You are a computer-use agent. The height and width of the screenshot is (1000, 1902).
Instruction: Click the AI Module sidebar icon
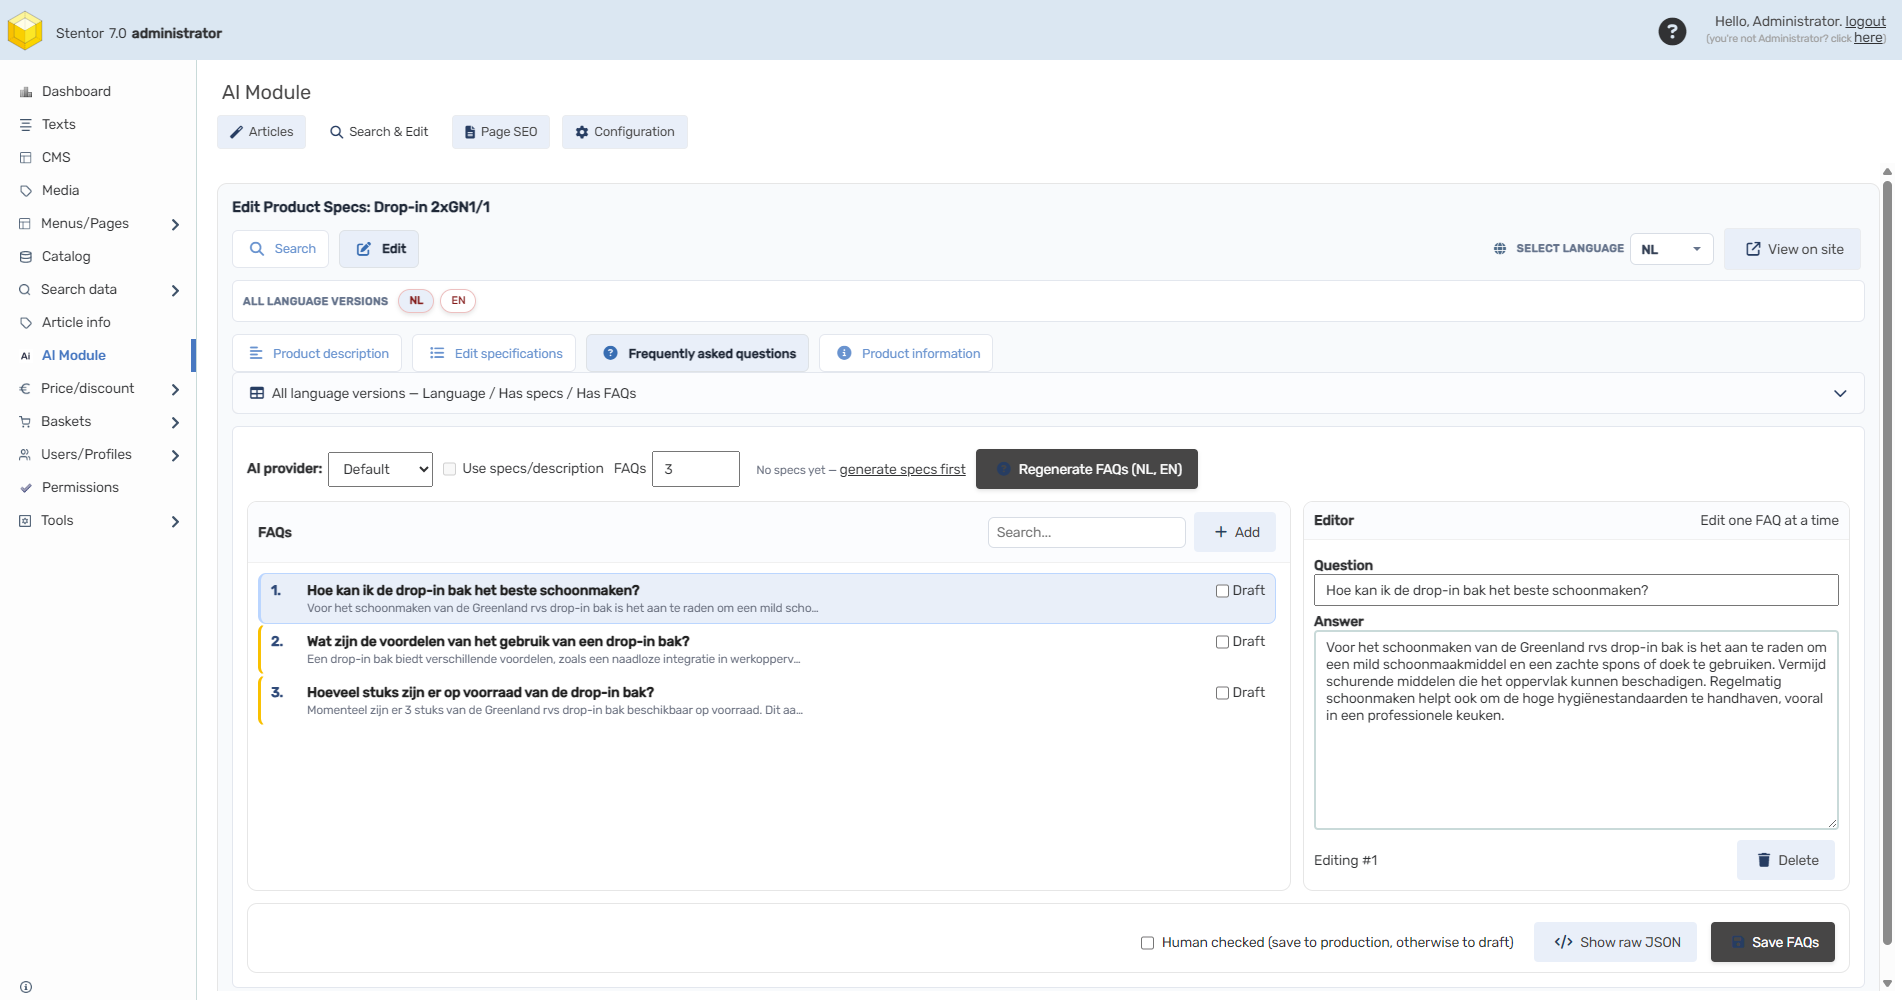point(26,356)
